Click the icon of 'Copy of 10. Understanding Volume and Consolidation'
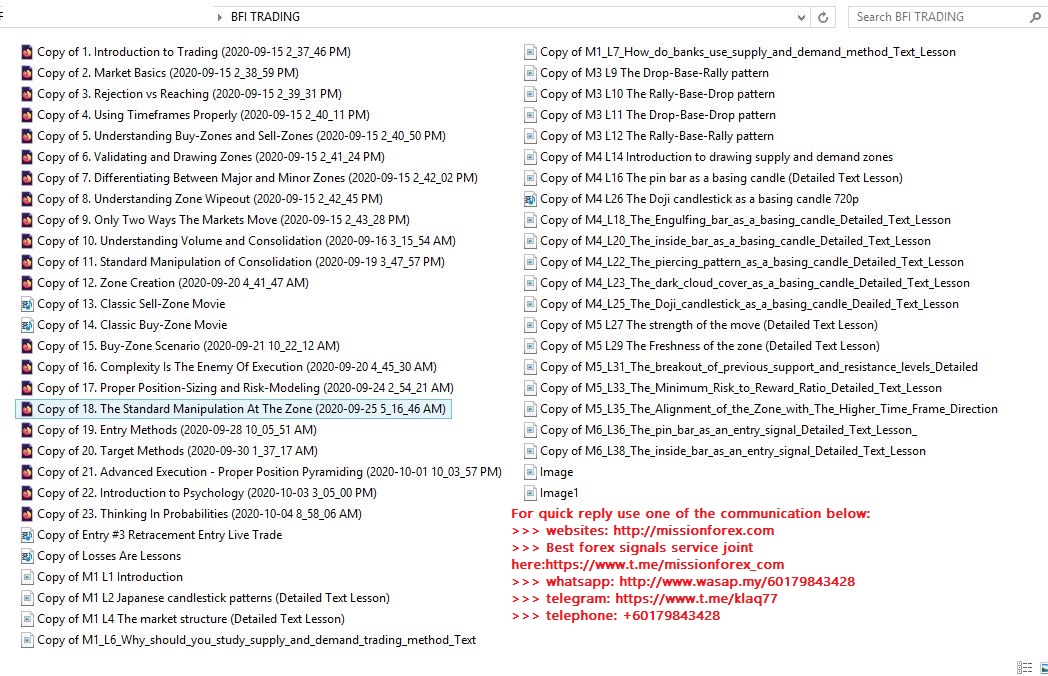The width and height of the screenshot is (1048, 676). point(27,241)
